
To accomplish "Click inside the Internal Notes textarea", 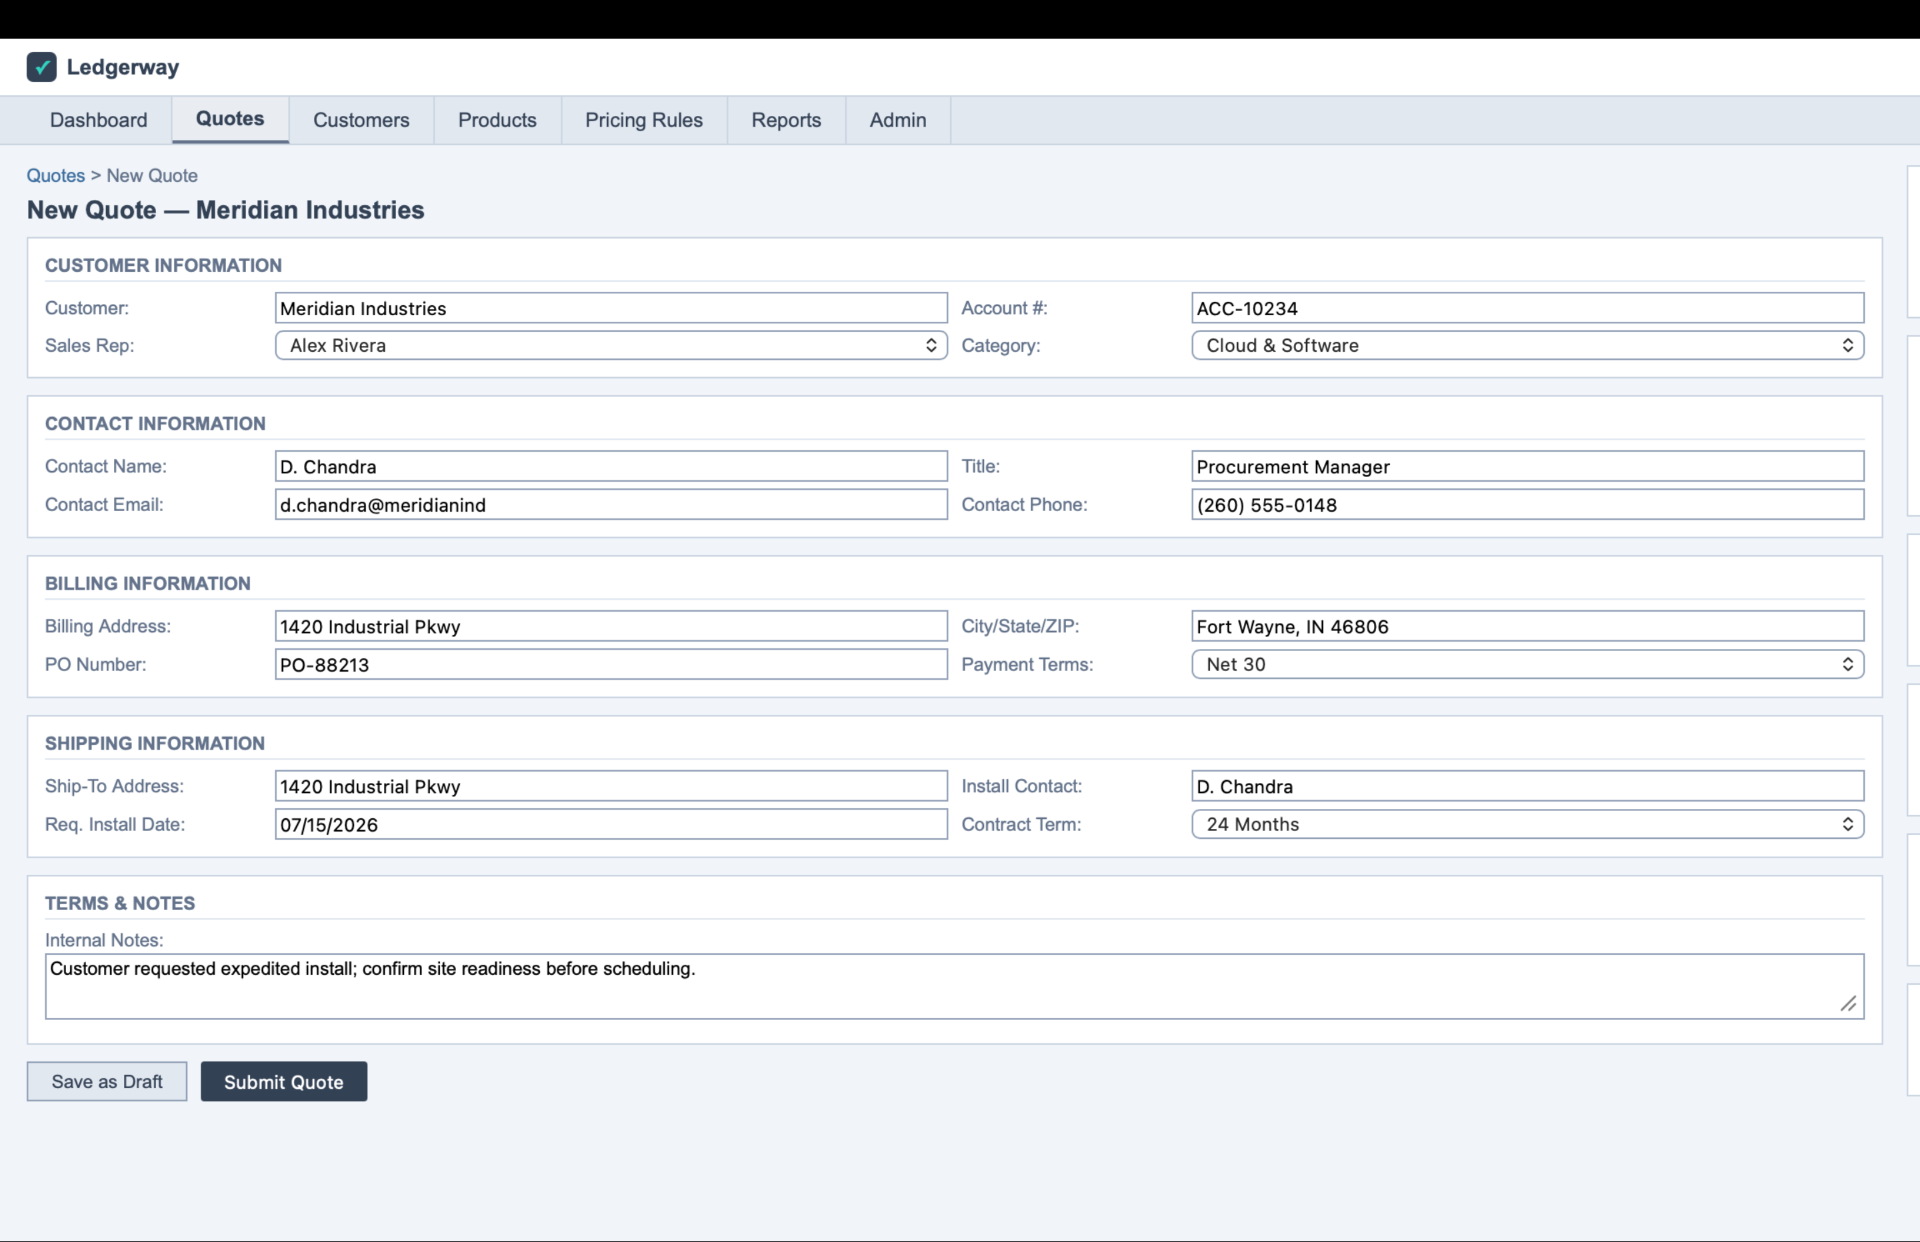I will [x=954, y=986].
